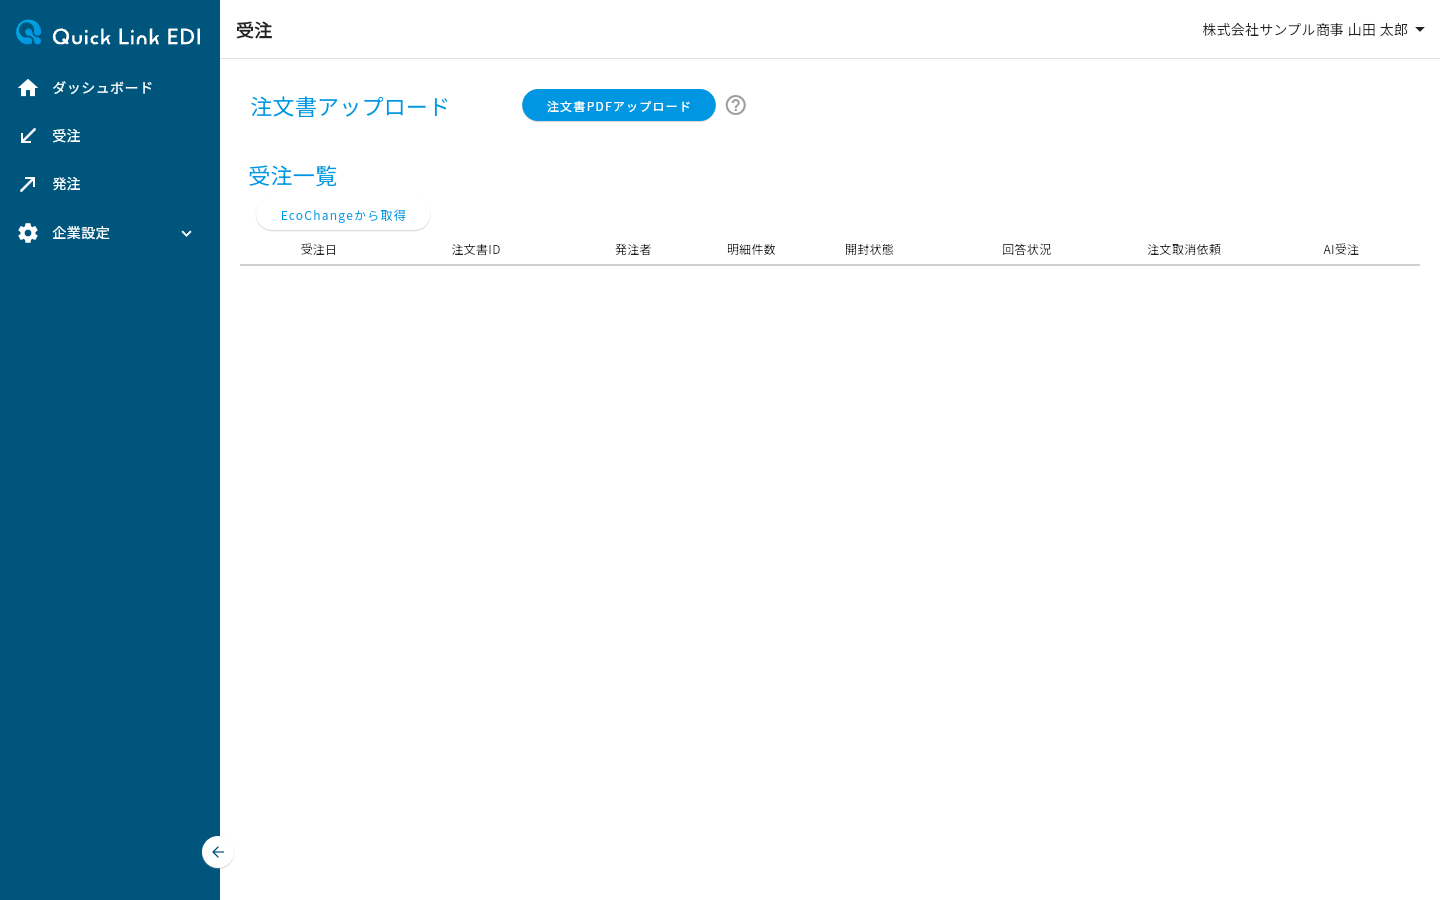1440x900 pixels.
Task: Open the help question mark icon
Action: (736, 105)
